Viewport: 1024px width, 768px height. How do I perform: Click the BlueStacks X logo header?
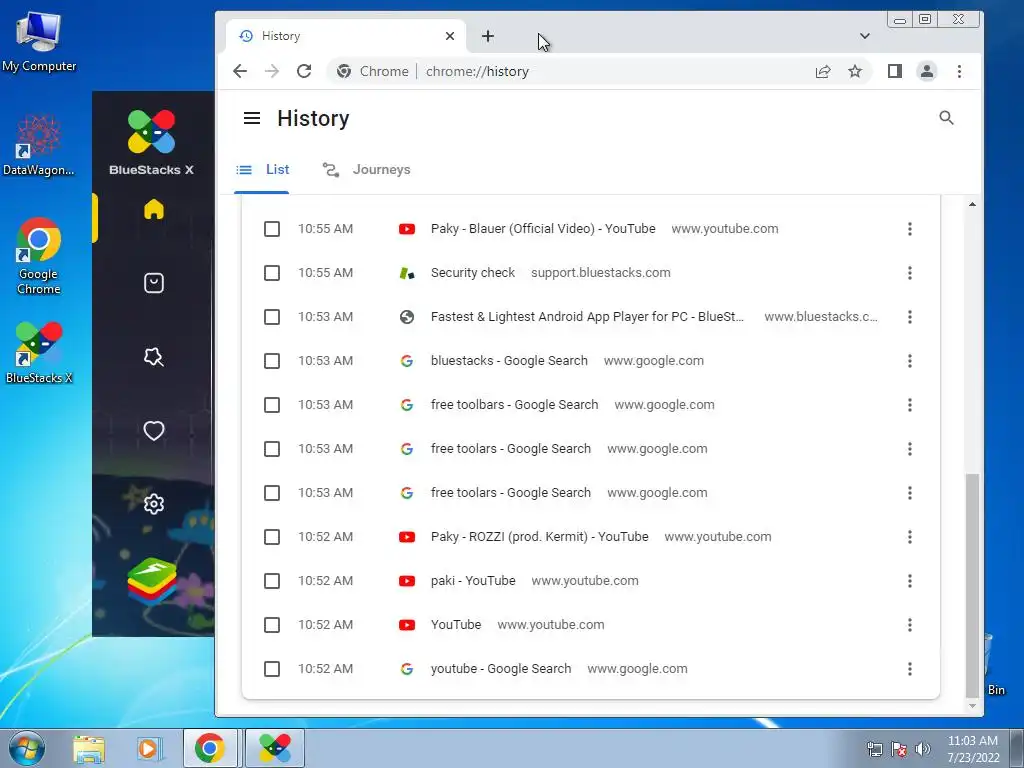click(152, 142)
